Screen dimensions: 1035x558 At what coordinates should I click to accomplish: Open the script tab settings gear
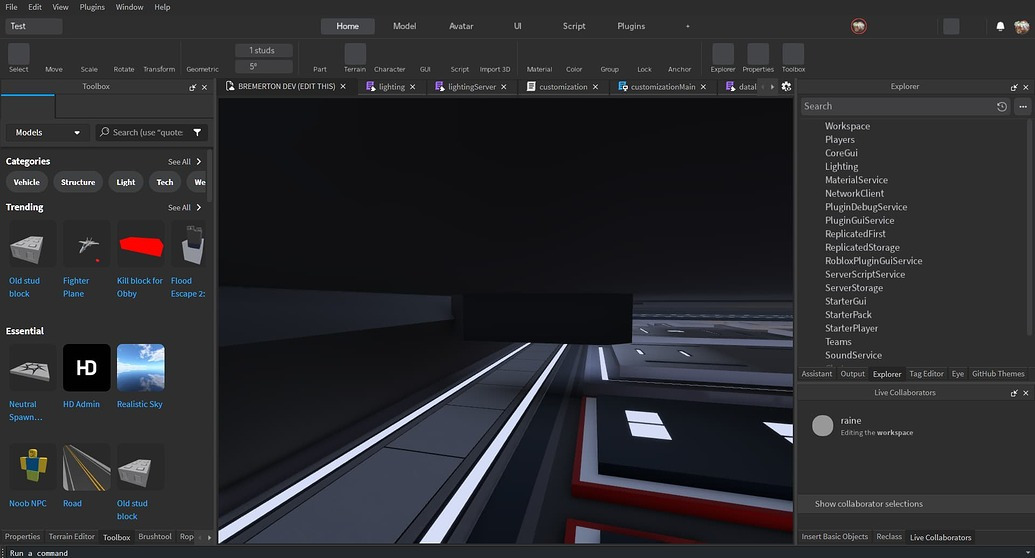(786, 87)
